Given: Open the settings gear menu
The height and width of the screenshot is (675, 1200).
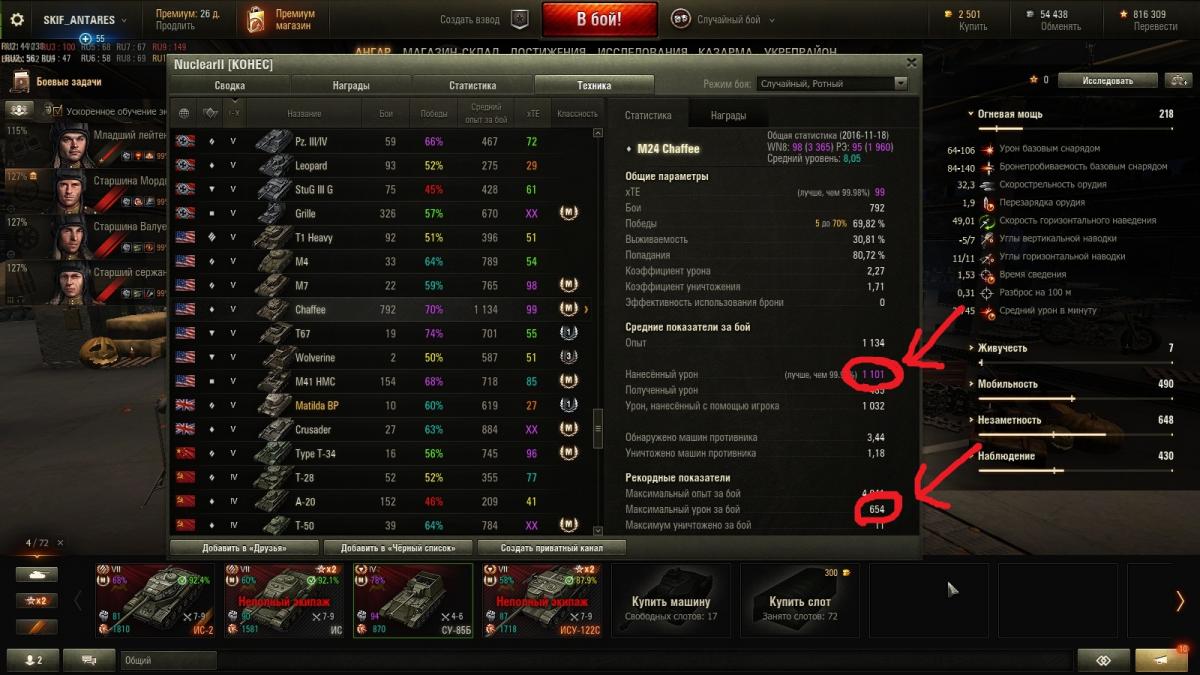Looking at the screenshot, I should click(17, 19).
